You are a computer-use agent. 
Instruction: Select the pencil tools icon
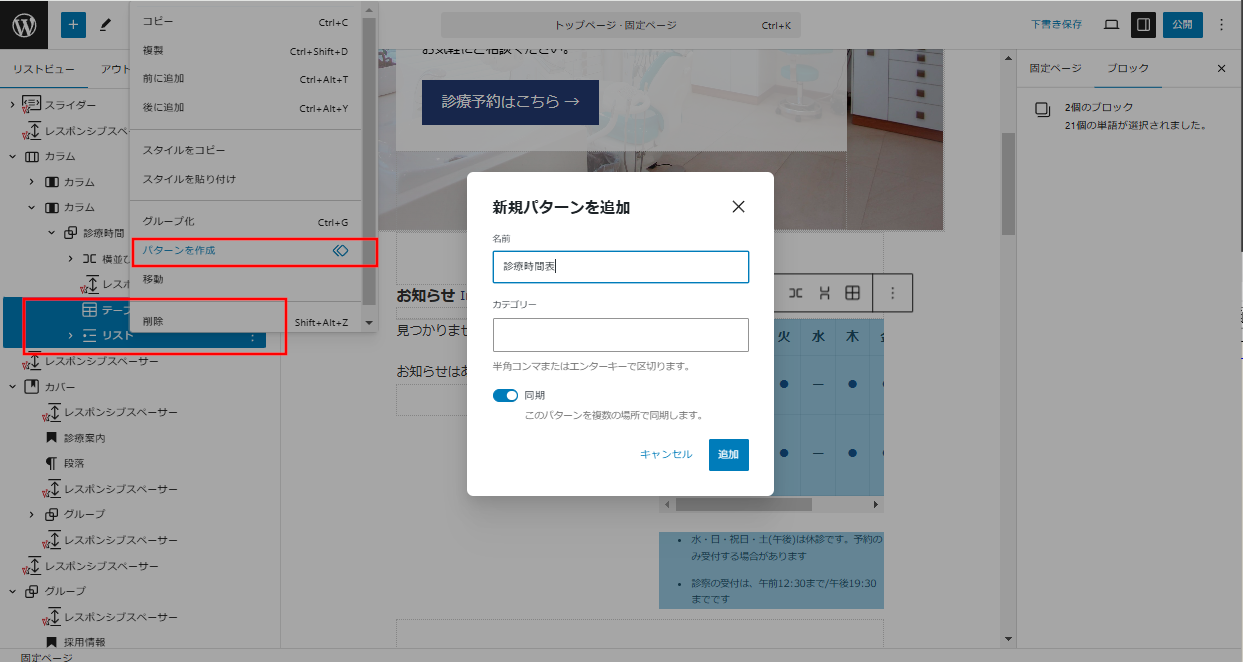(x=105, y=25)
